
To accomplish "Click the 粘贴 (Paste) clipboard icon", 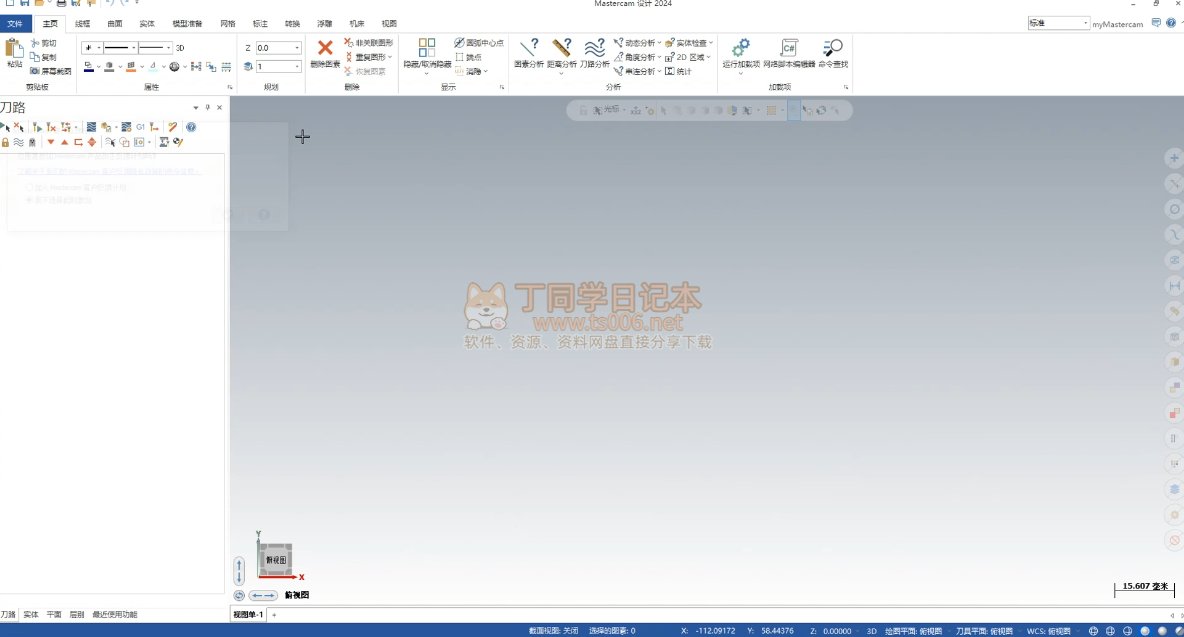I will tap(14, 49).
